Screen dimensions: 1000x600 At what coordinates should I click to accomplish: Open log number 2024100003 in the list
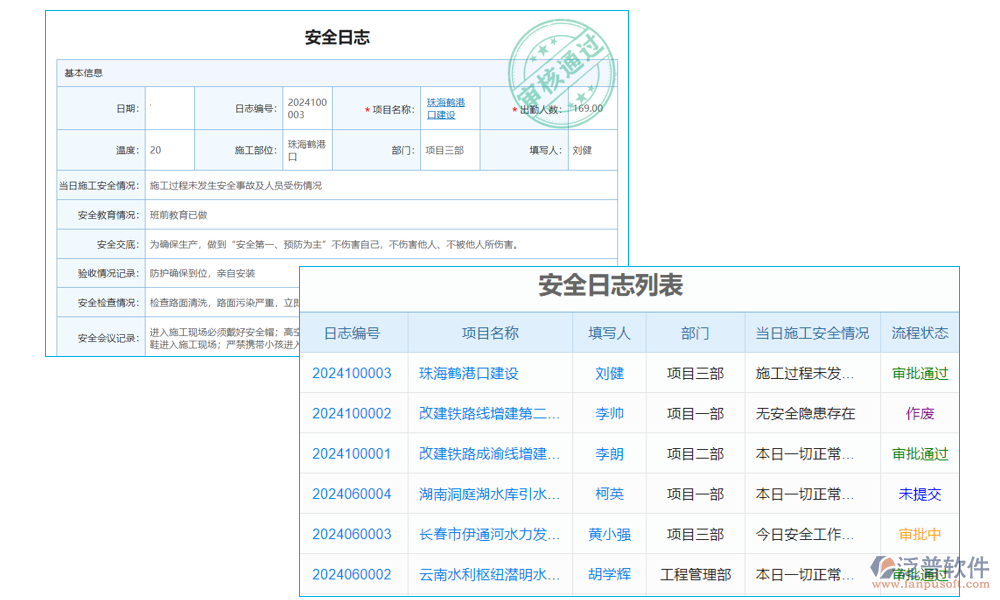(353, 372)
